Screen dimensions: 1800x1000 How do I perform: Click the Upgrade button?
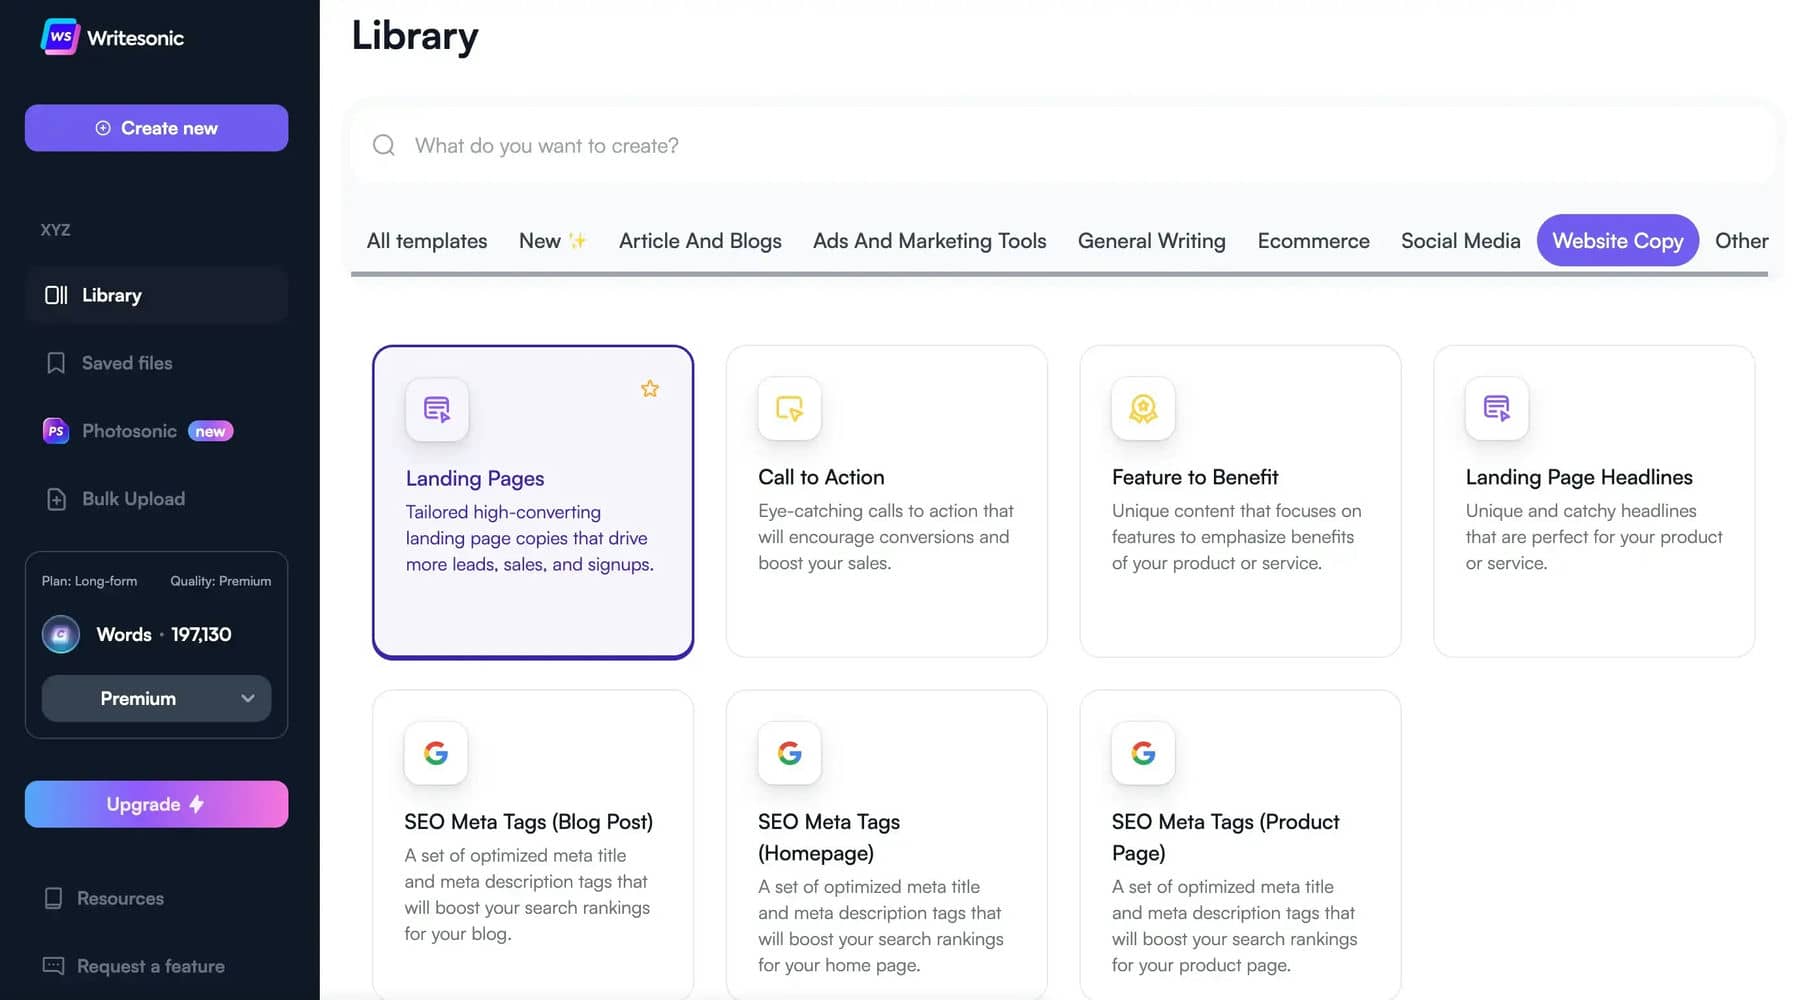156,804
